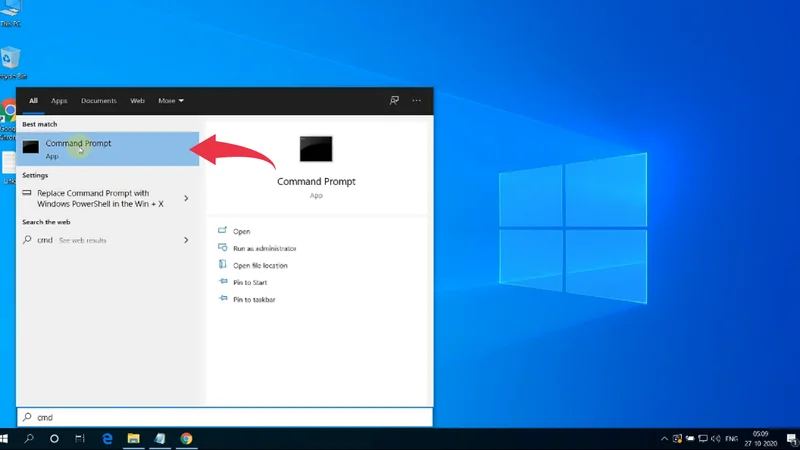
Task: Switch to the Documents search tab
Action: point(99,101)
